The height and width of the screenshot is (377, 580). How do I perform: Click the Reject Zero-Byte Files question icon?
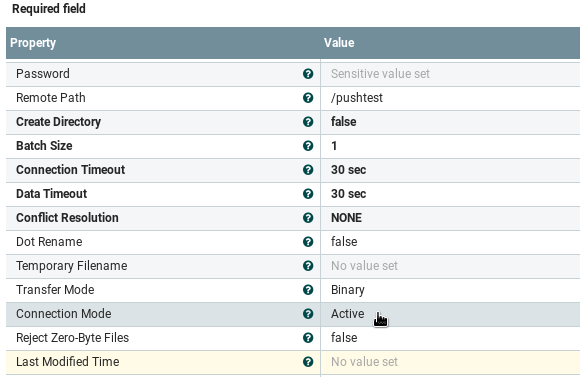(x=308, y=338)
